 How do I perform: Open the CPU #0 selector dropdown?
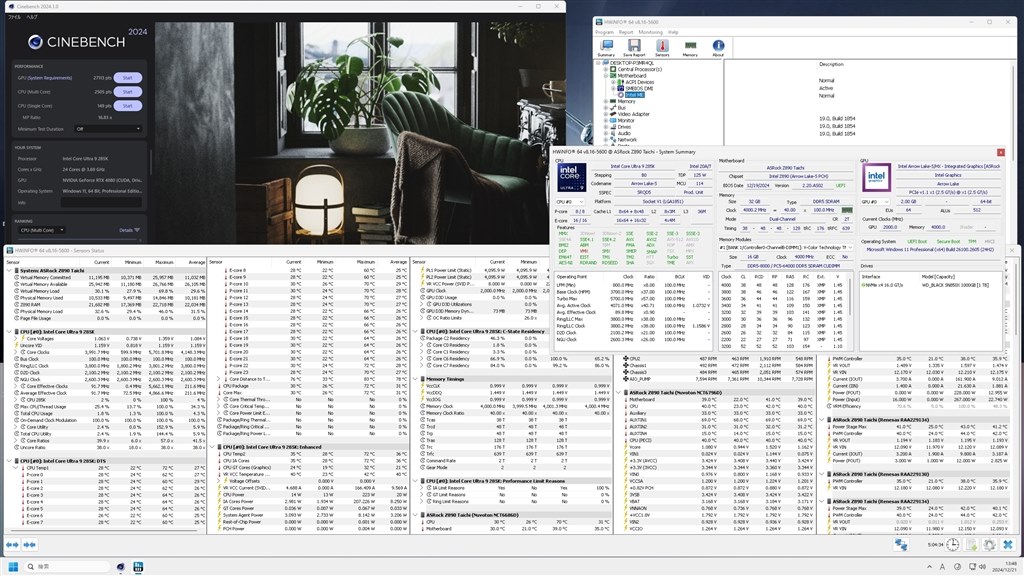[569, 202]
